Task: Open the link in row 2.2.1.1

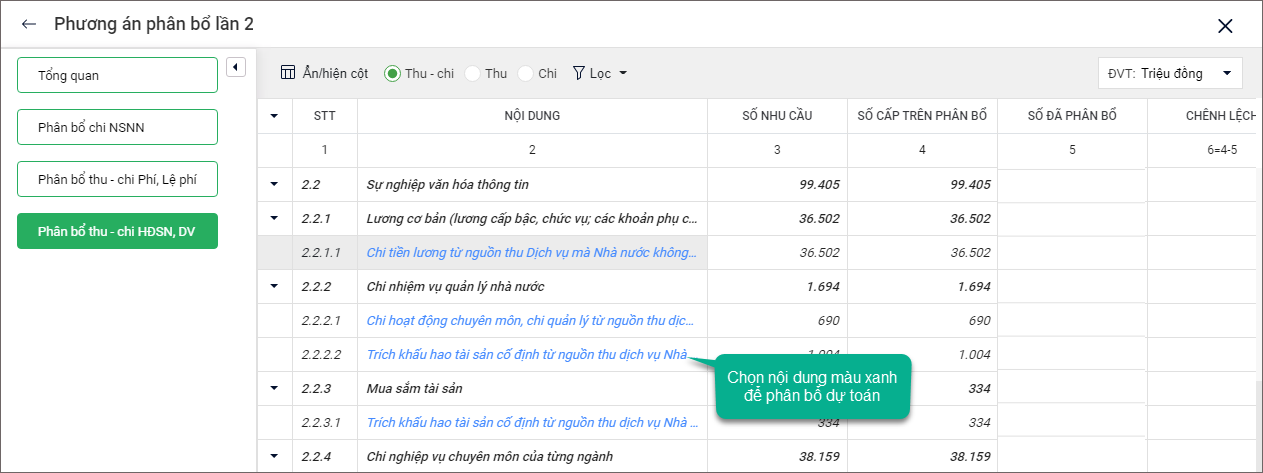Action: tap(531, 252)
